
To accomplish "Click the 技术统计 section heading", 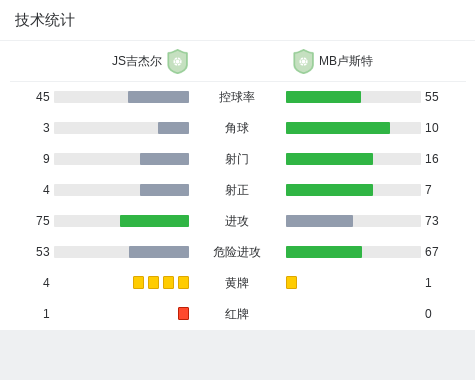I will point(45,20).
